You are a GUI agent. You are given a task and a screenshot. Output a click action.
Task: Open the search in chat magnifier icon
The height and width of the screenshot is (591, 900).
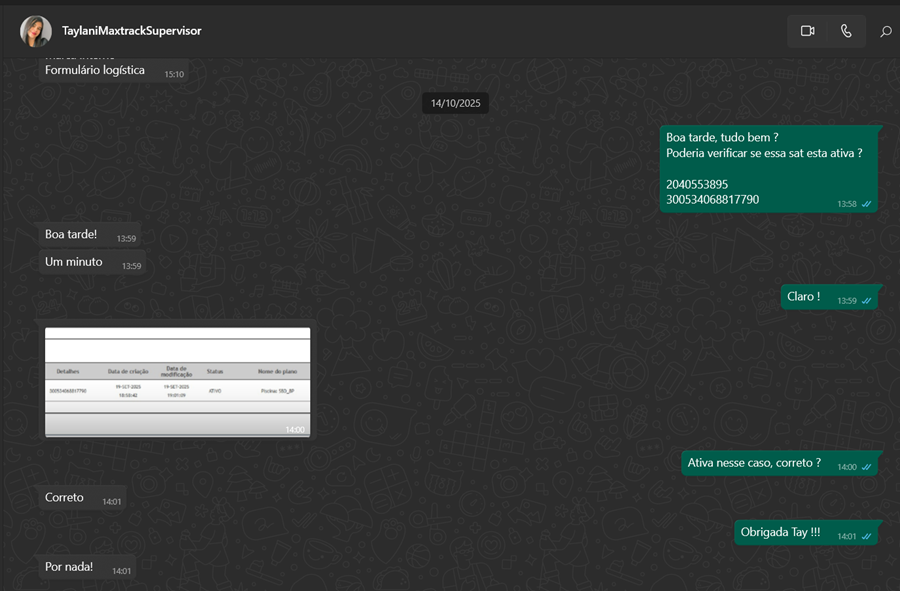(885, 32)
